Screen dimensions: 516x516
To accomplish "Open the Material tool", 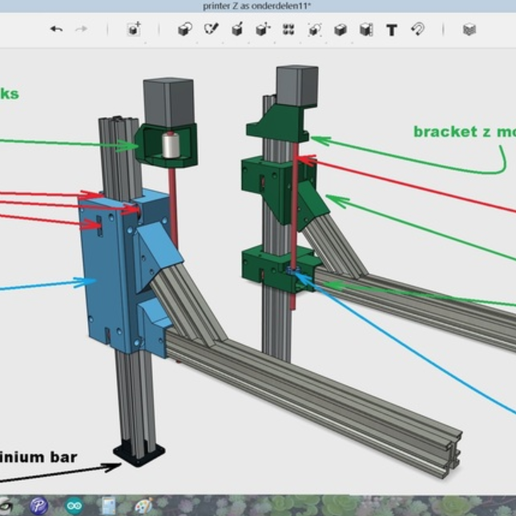I will tap(469, 30).
